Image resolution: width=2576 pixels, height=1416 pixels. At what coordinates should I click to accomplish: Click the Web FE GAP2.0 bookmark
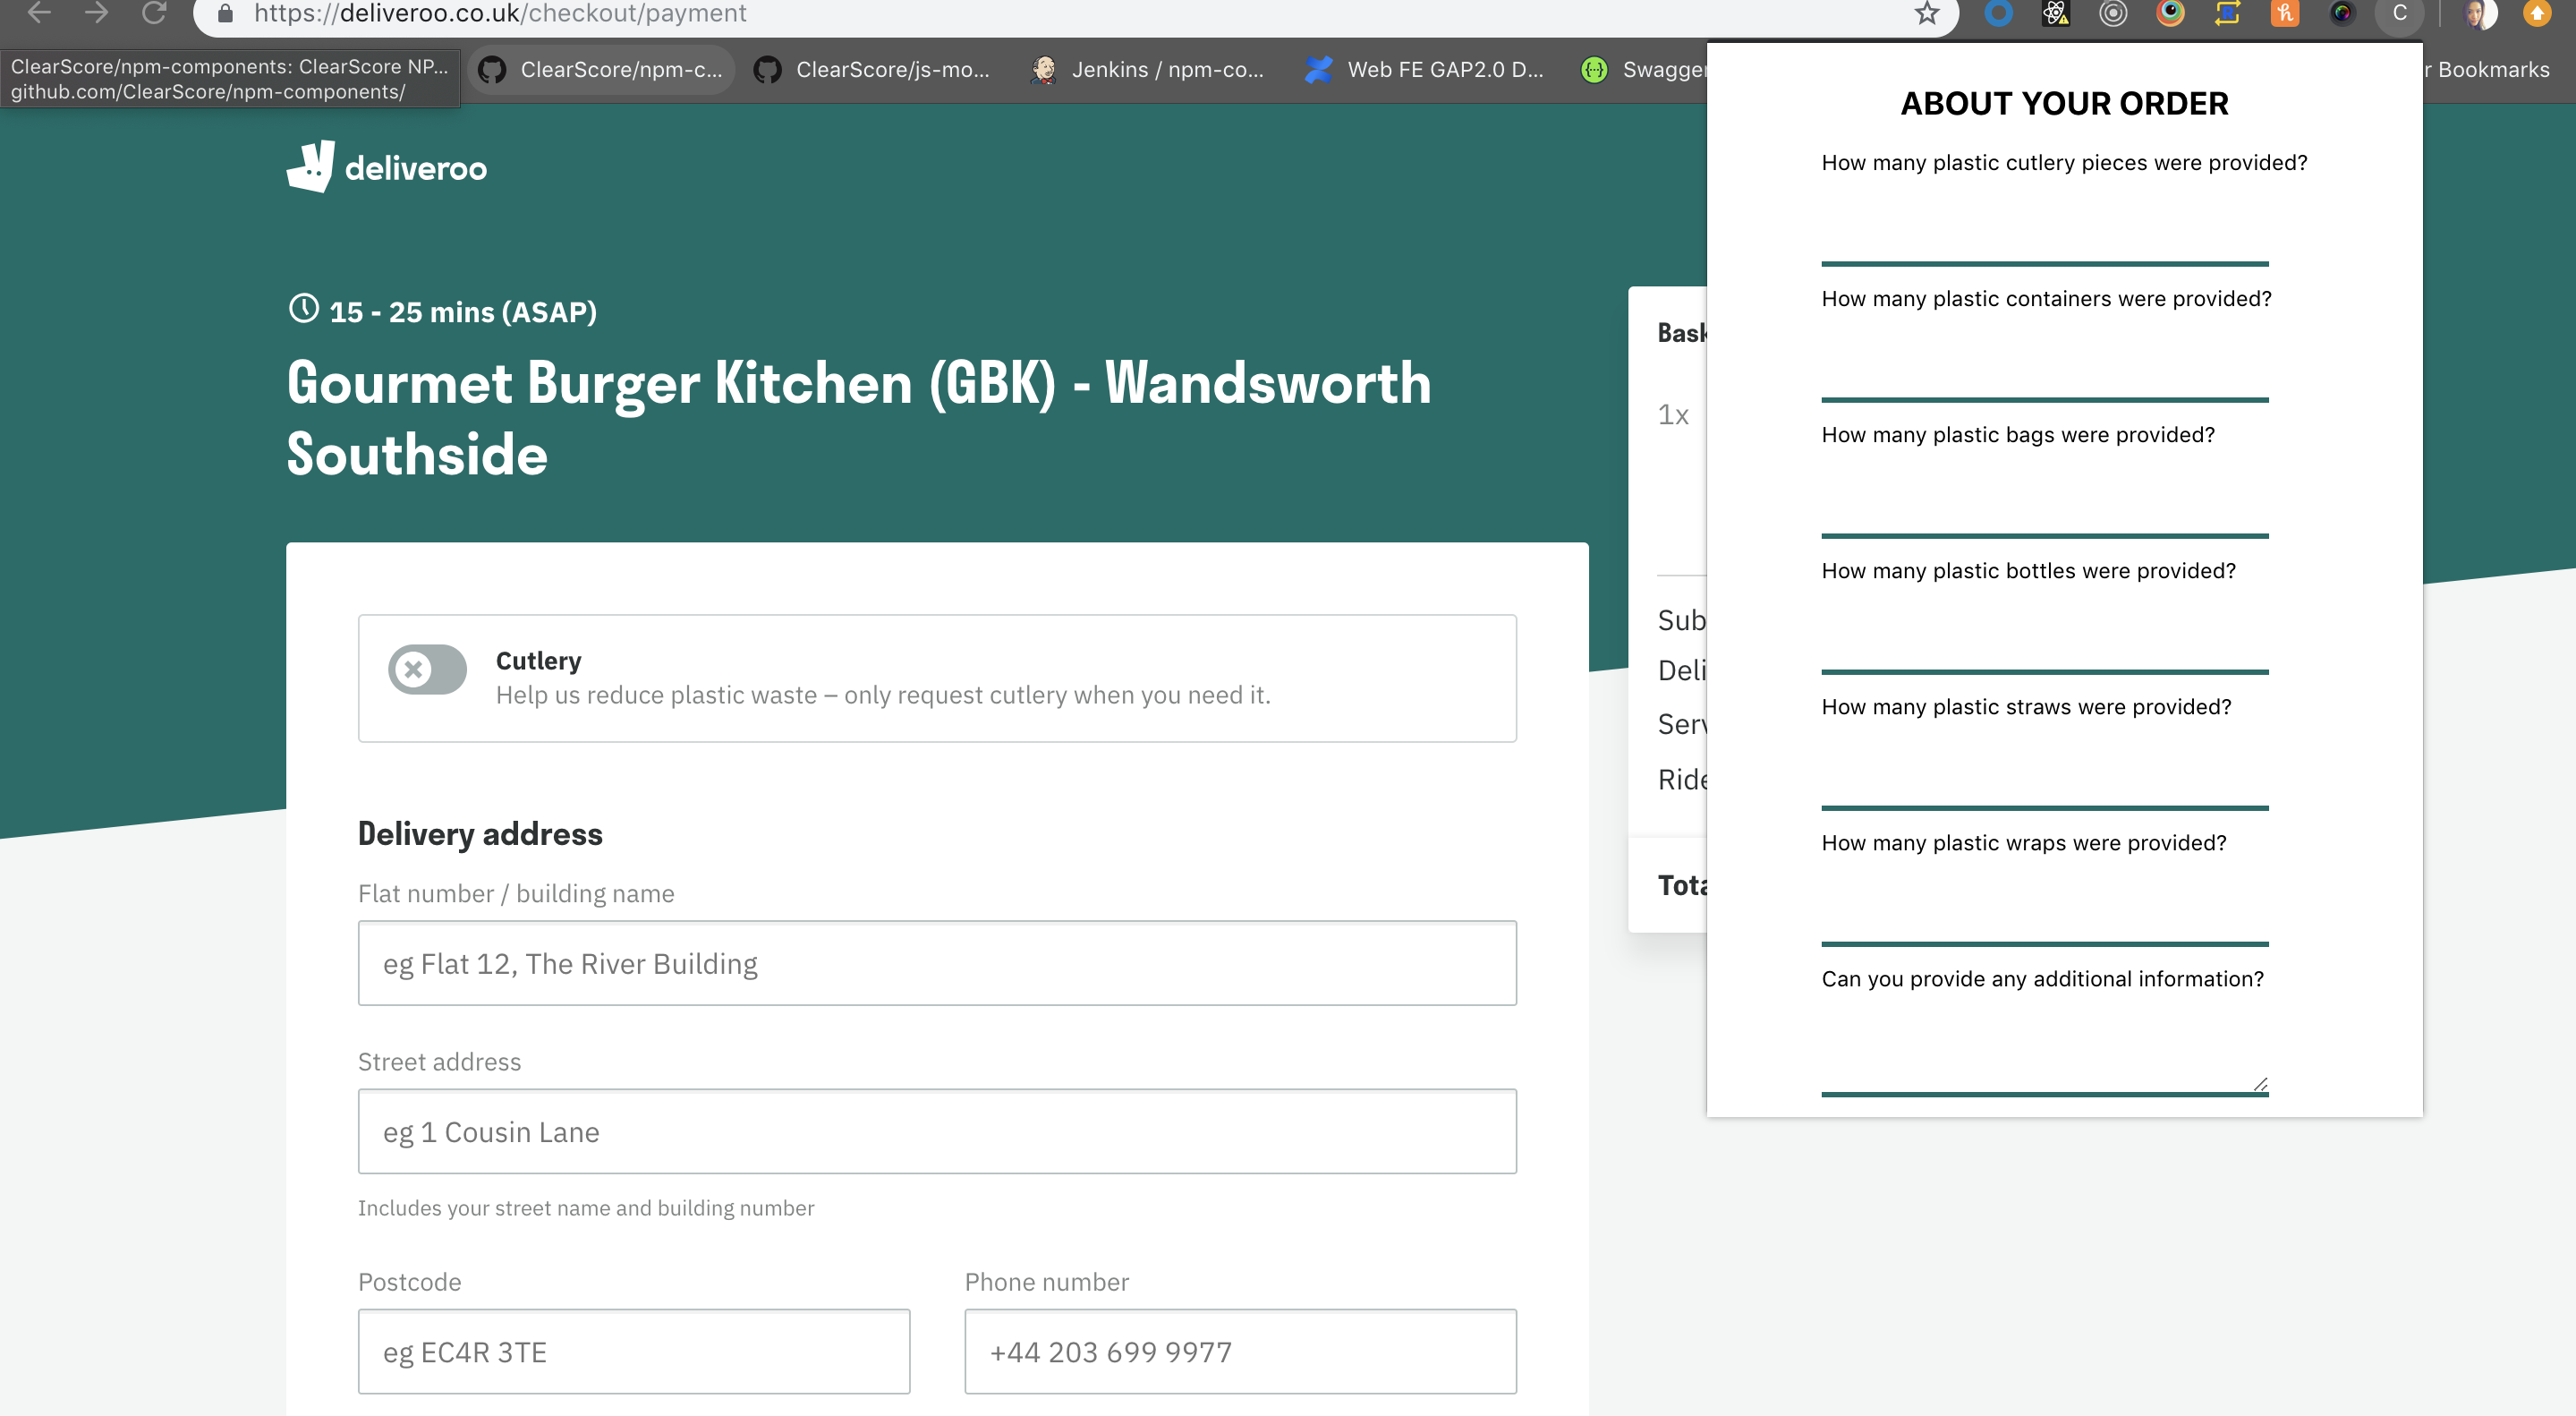click(1424, 70)
